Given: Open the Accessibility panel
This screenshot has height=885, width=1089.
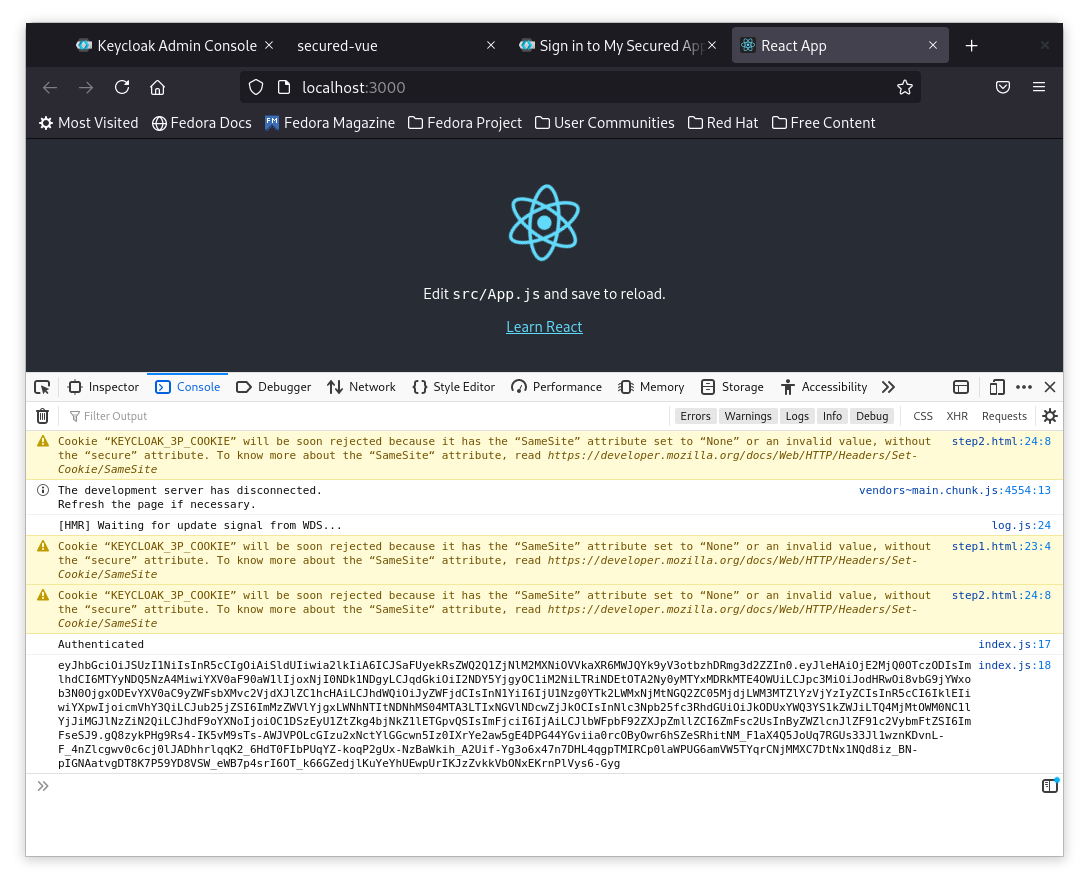Looking at the screenshot, I should pos(824,388).
